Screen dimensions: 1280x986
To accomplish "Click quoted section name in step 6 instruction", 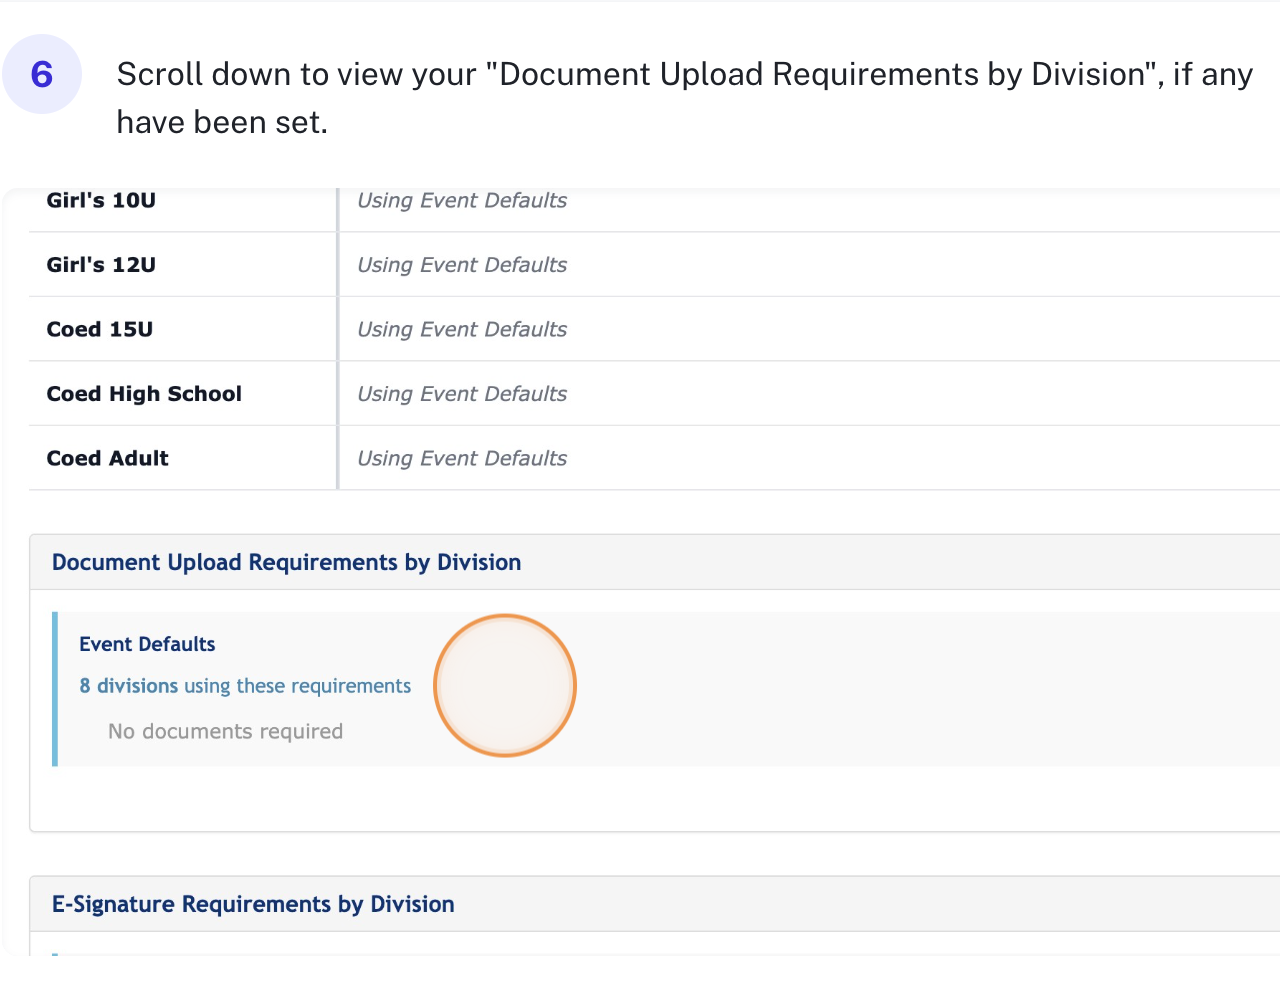I will [820, 75].
